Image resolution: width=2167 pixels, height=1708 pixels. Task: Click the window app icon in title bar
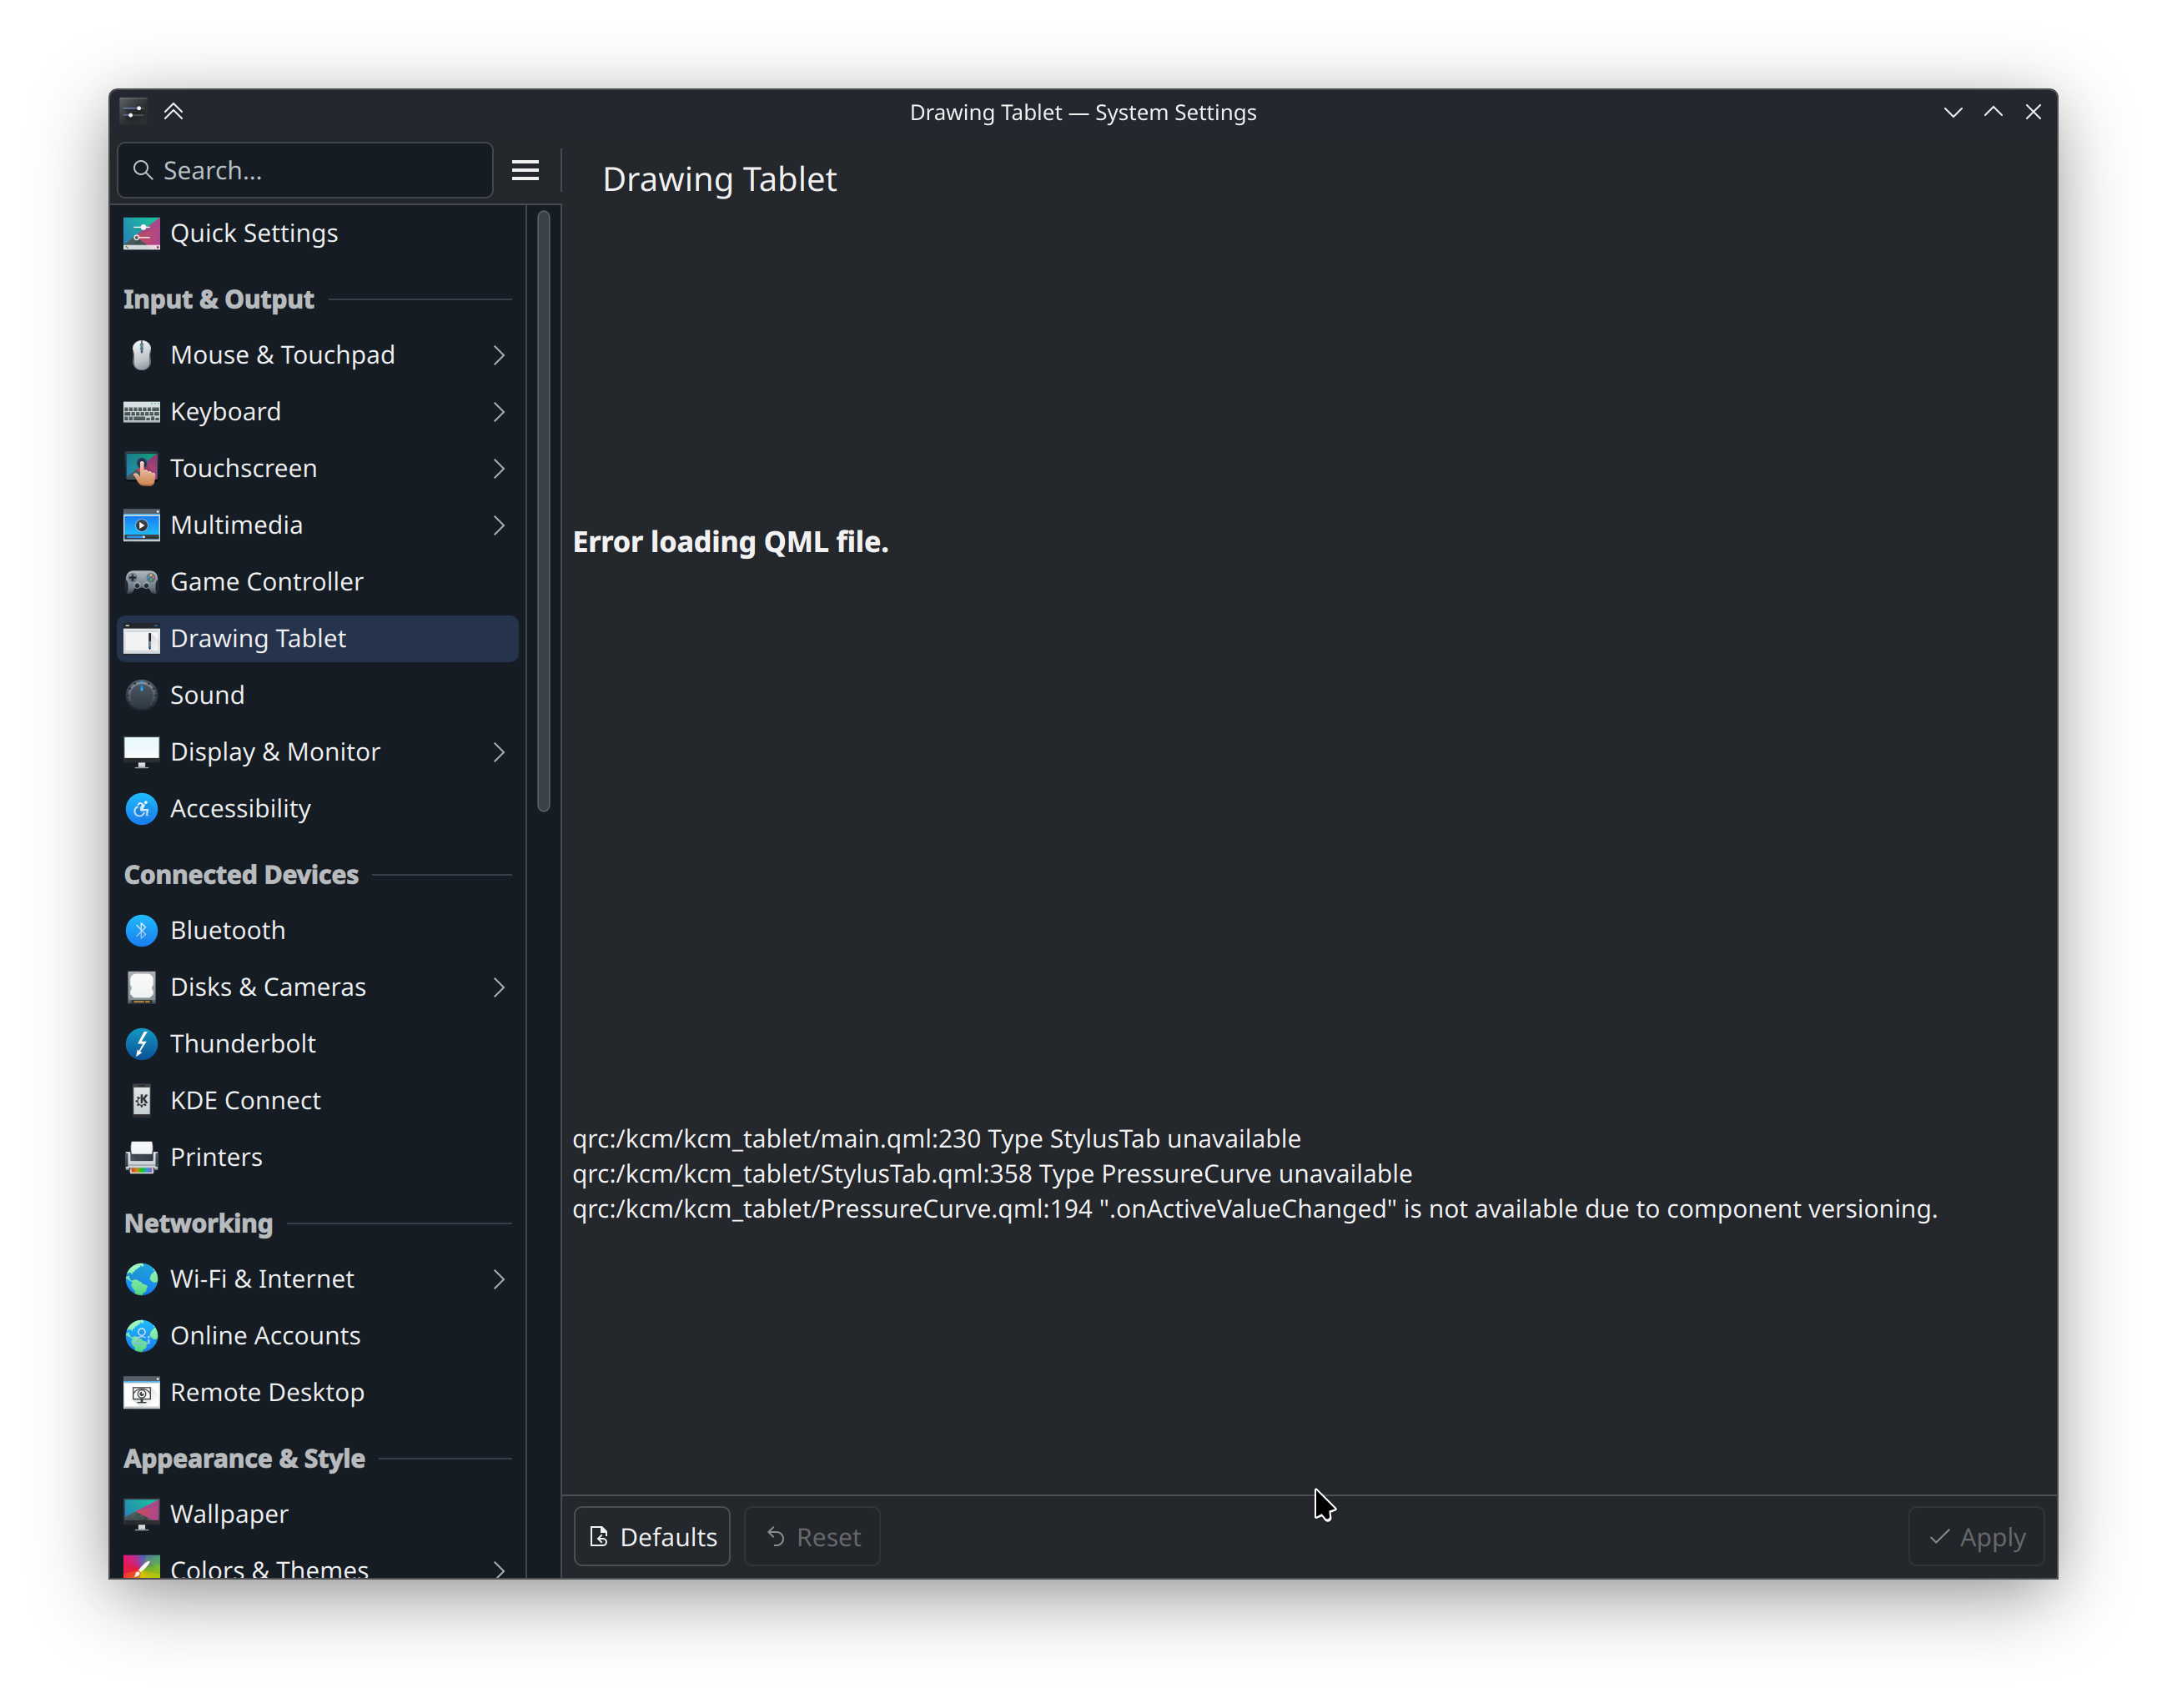point(133,111)
